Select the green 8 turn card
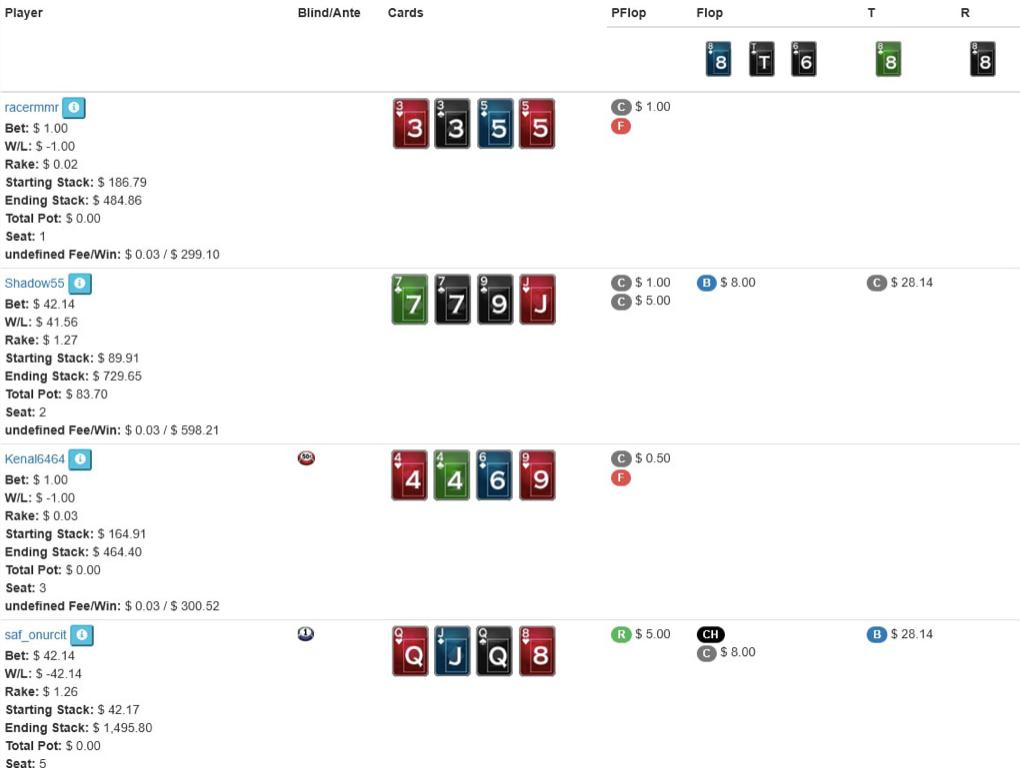Image resolution: width=1020 pixels, height=768 pixels. [x=888, y=60]
